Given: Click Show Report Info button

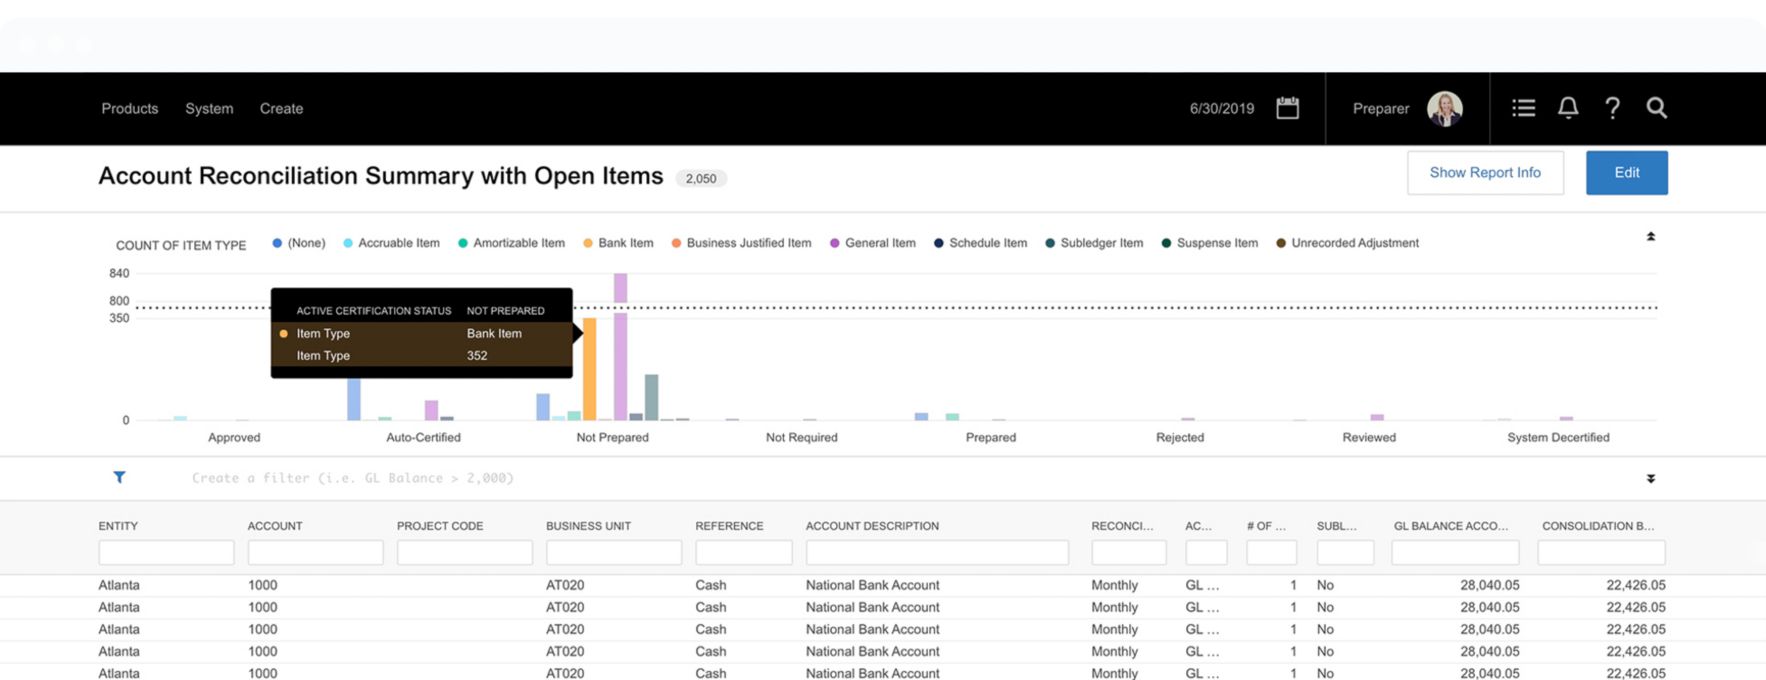Looking at the screenshot, I should [x=1485, y=173].
